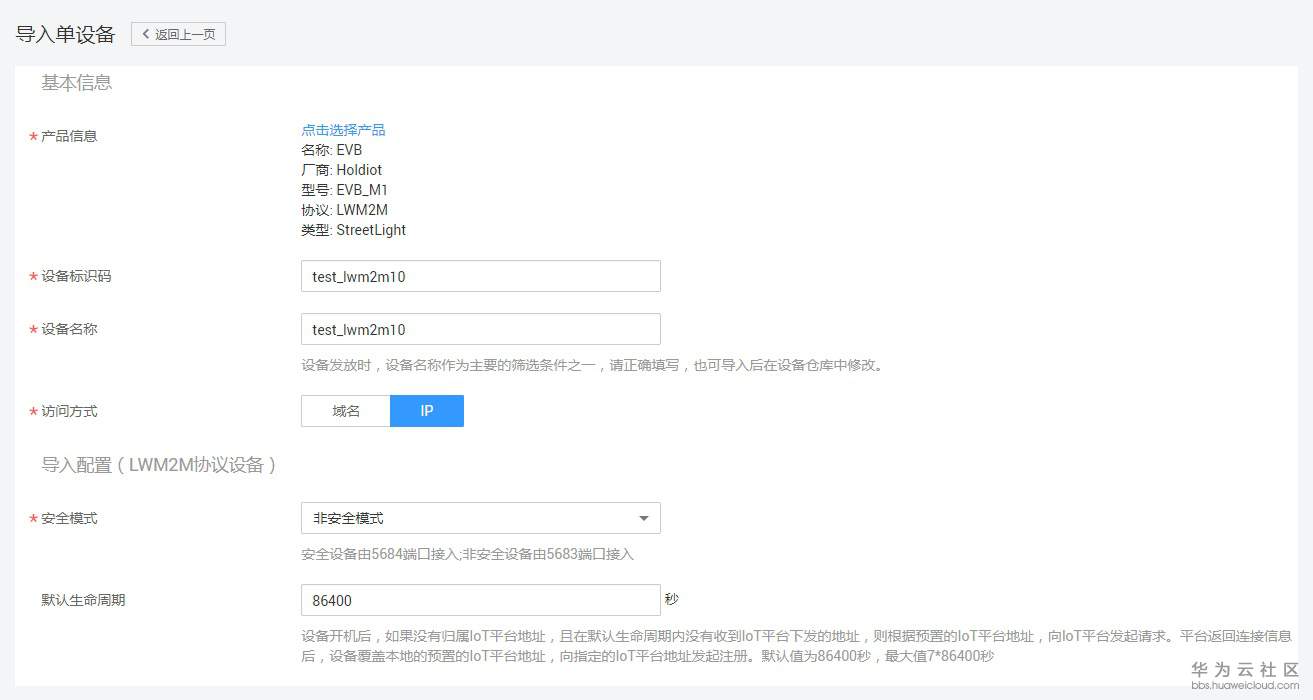Click the 设备发放时 hint under device name
The width and height of the screenshot is (1313, 700).
click(x=592, y=365)
